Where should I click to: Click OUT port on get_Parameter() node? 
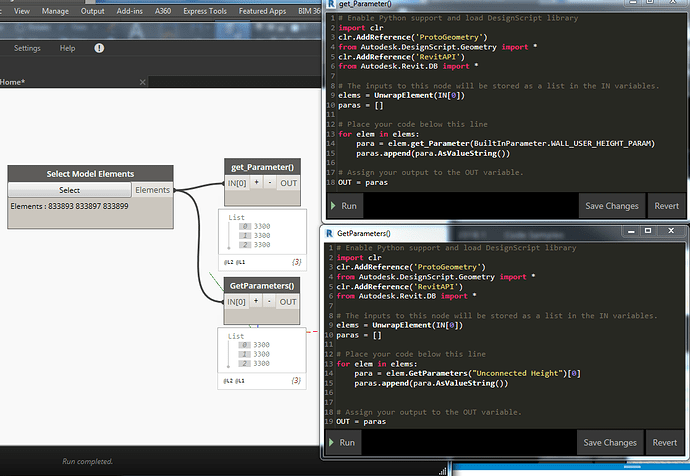click(288, 183)
